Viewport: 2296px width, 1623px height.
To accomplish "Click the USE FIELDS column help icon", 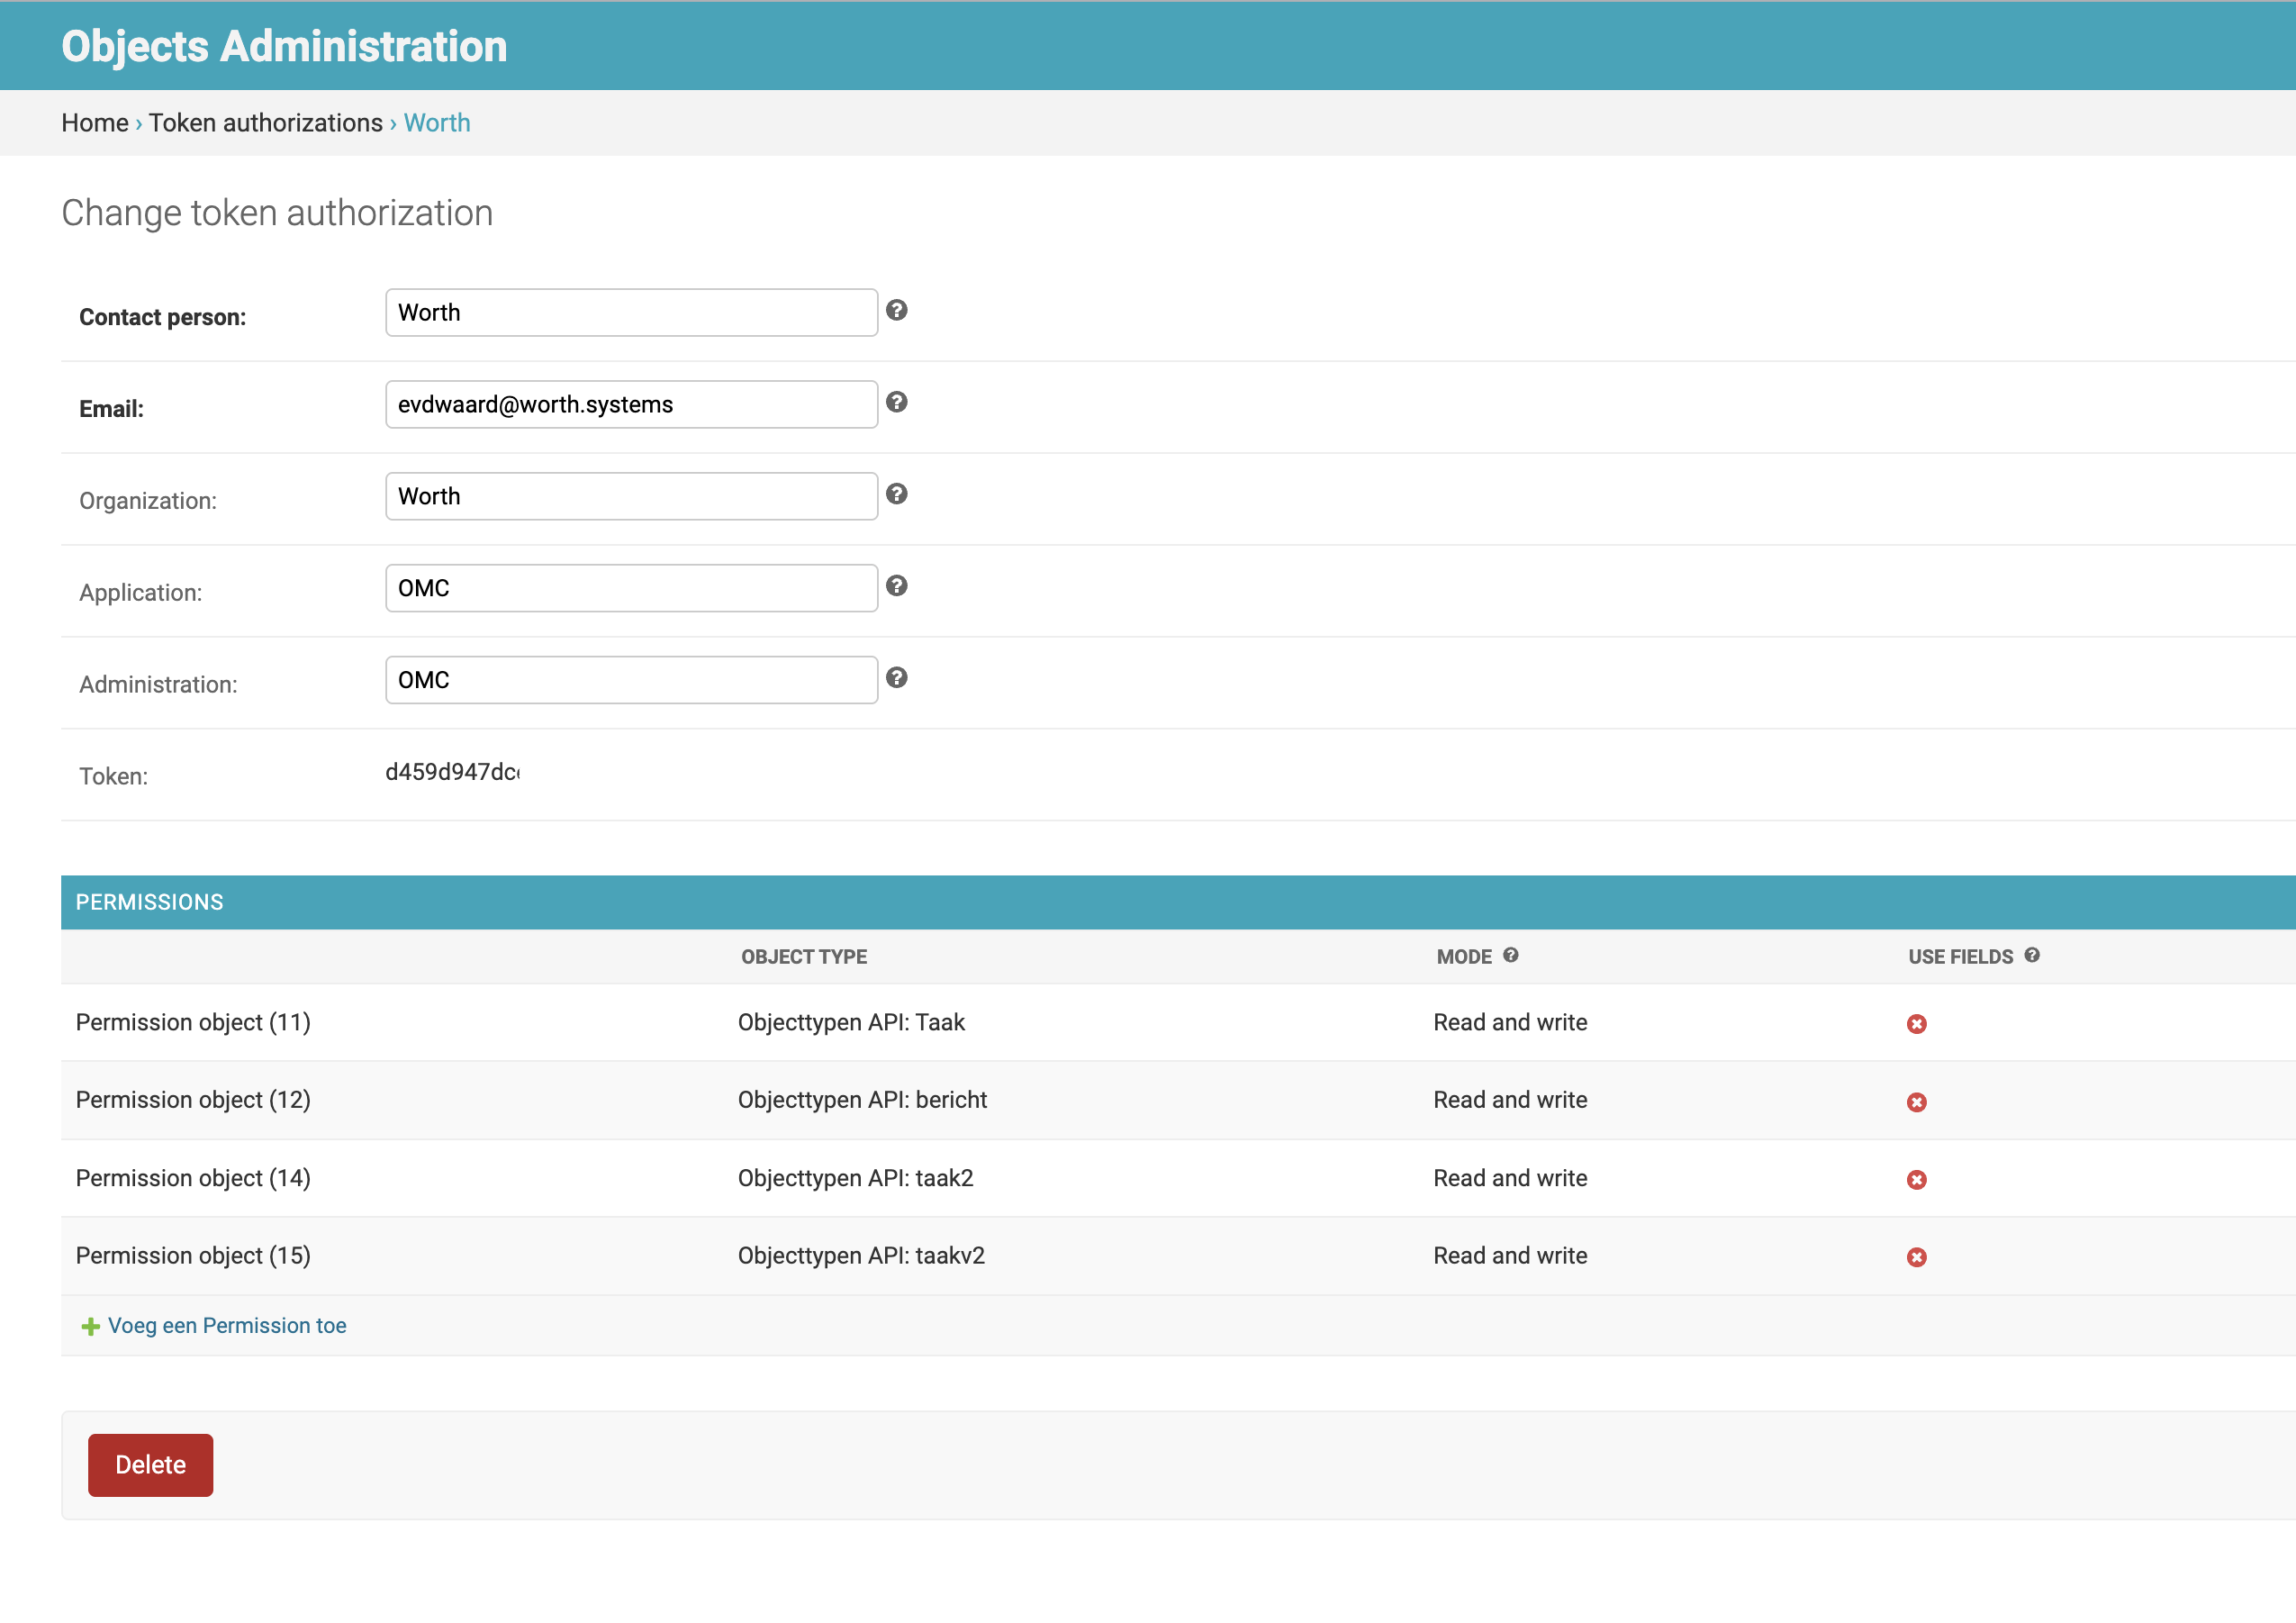I will (x=2031, y=955).
